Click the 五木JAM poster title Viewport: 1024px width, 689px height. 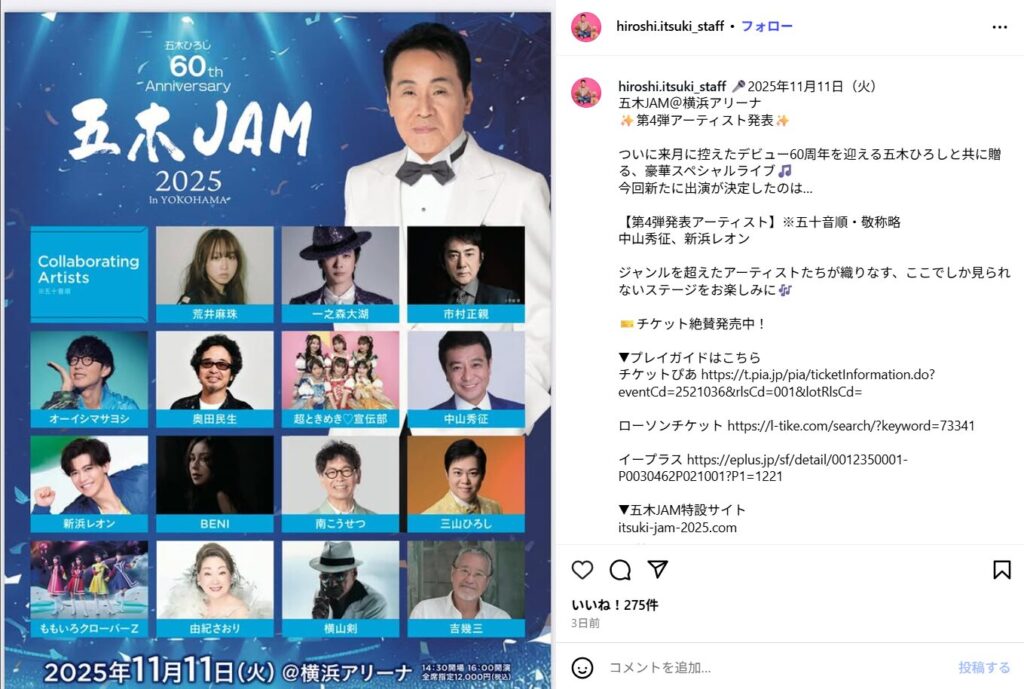tap(190, 131)
